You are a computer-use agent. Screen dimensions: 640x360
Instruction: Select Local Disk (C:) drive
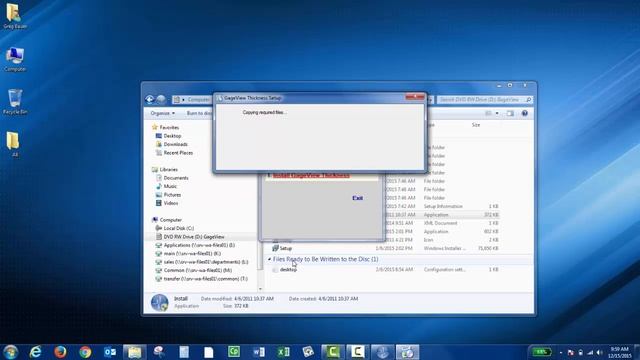178,228
